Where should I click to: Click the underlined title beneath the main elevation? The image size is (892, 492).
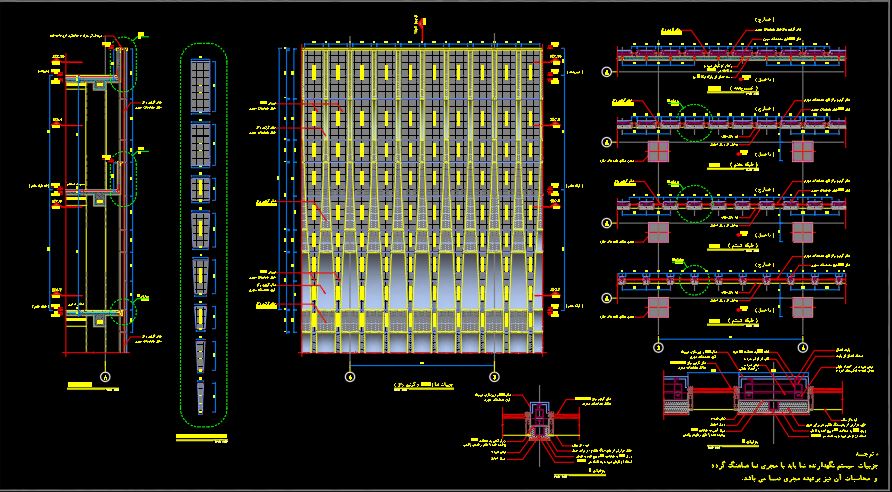coord(424,386)
